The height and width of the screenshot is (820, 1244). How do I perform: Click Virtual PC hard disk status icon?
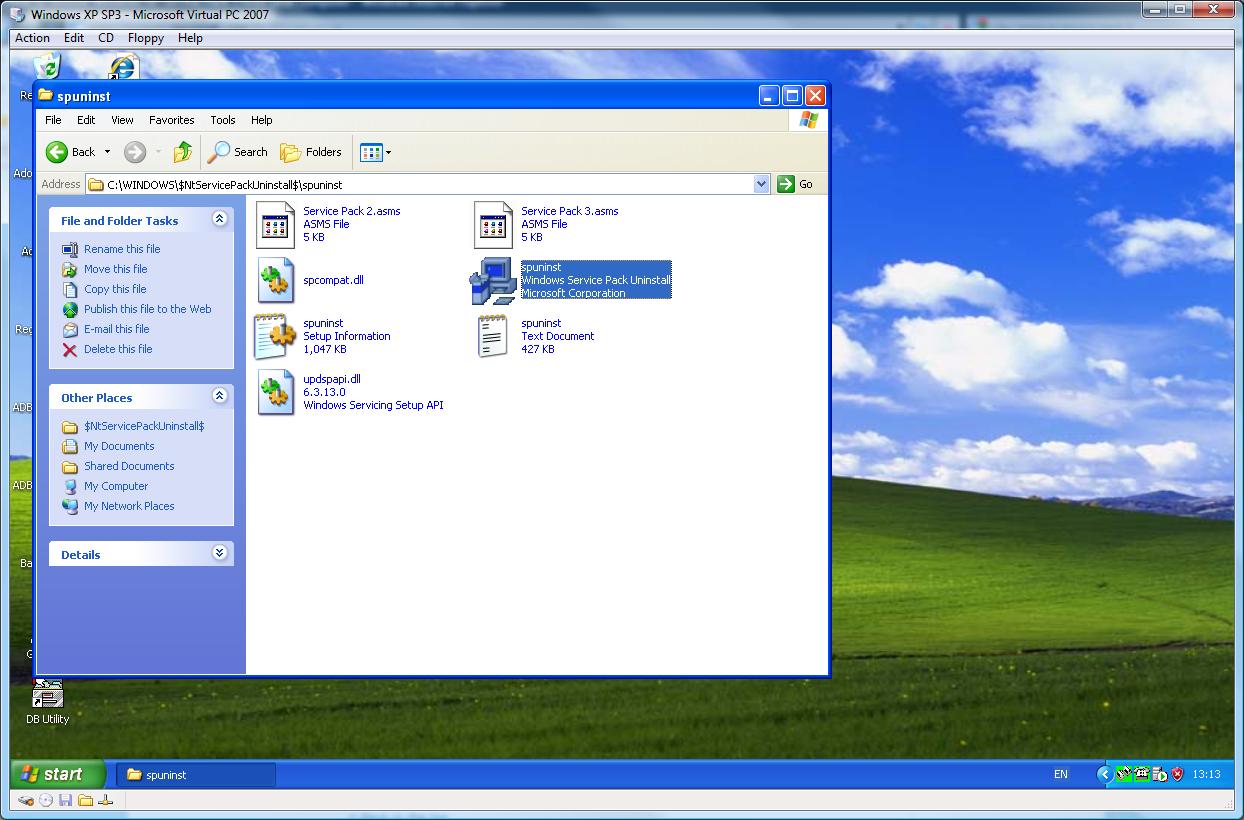click(27, 800)
